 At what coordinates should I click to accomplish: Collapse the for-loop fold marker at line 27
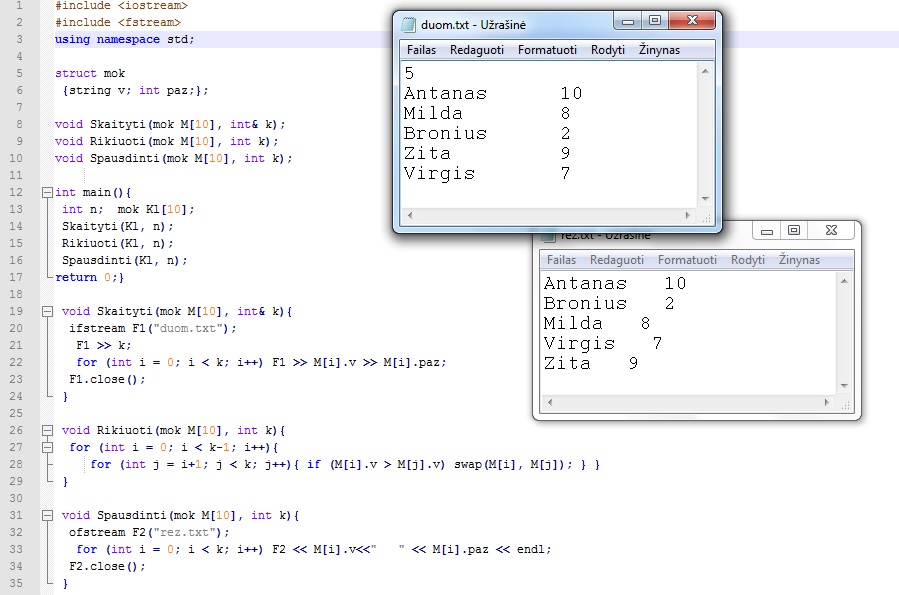pyautogui.click(x=48, y=448)
